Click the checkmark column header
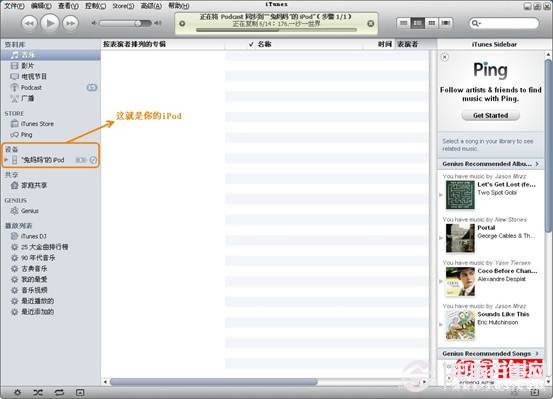The image size is (553, 399). 251,44
